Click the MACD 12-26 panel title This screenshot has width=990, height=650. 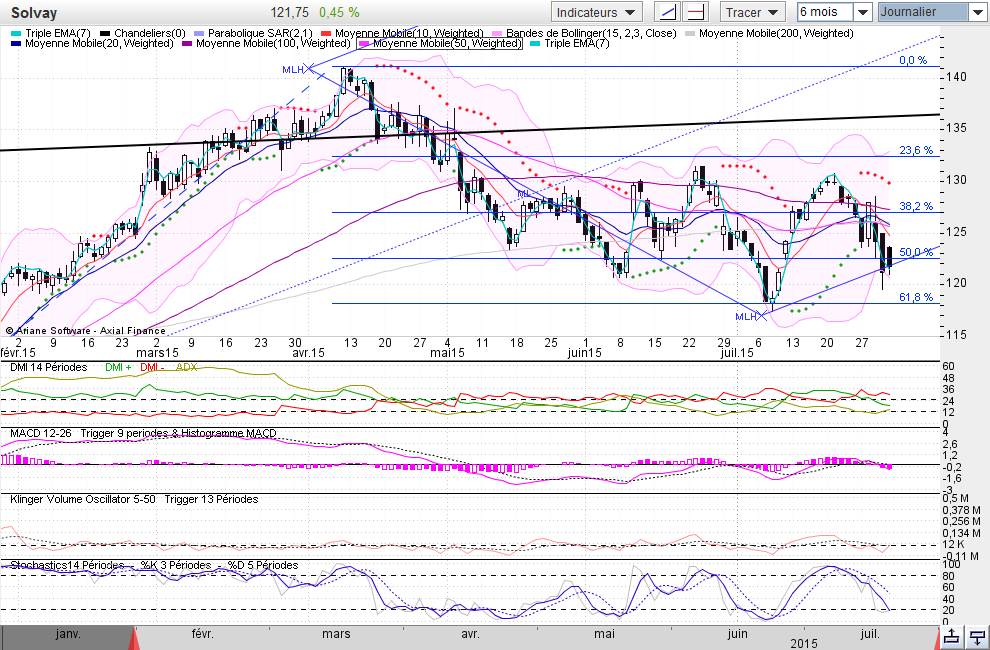click(40, 434)
